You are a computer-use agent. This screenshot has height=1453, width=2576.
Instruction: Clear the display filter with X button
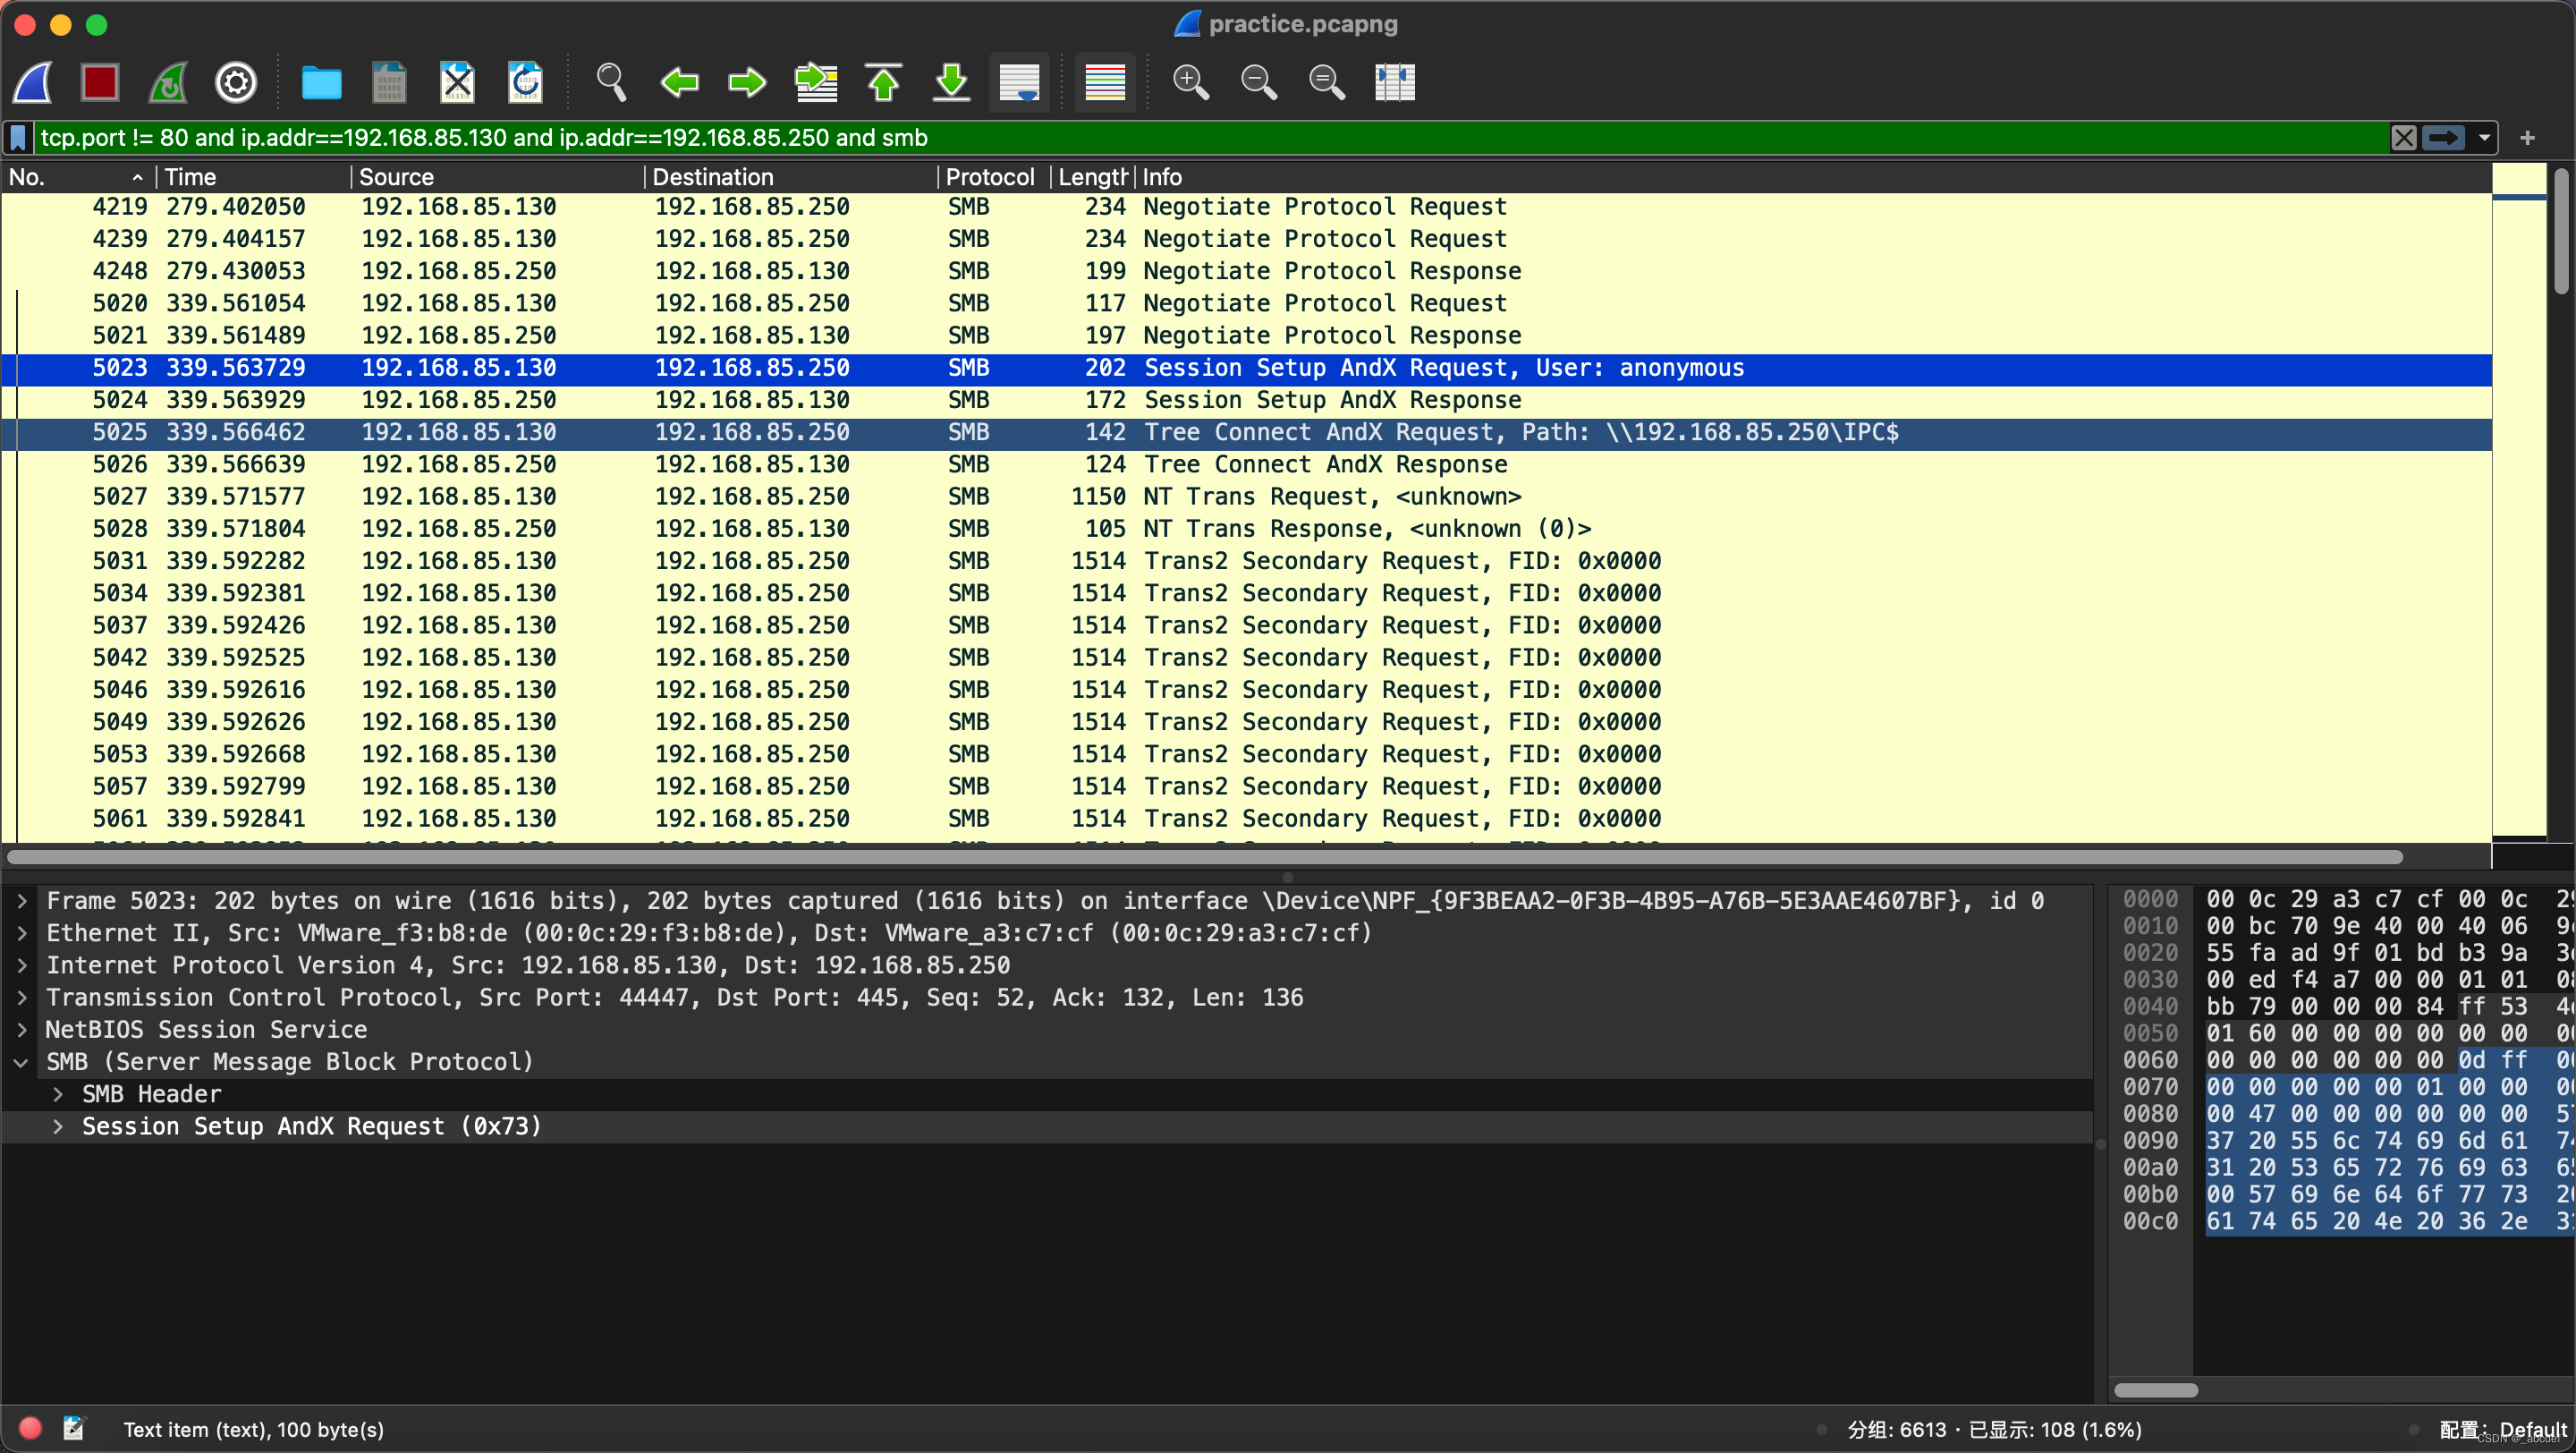(2403, 138)
